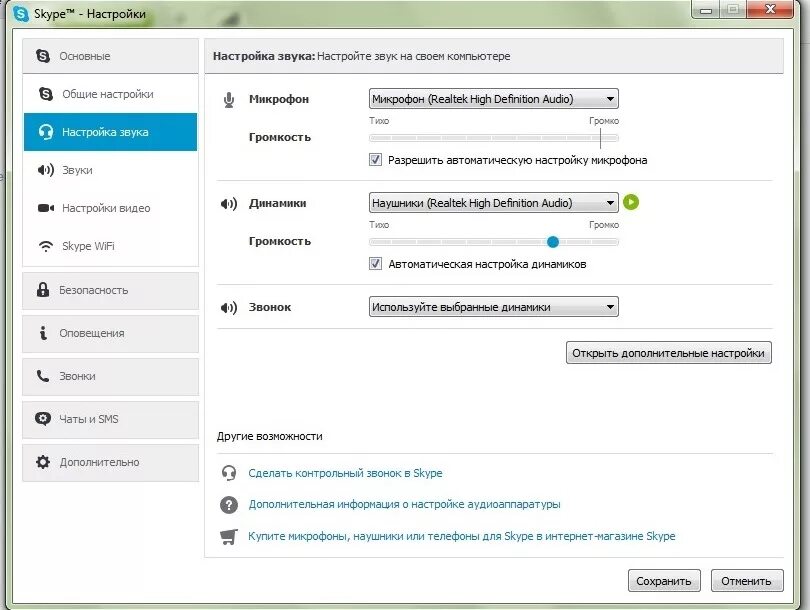Expand the Дополнительно section
The image size is (810, 610).
pos(111,462)
